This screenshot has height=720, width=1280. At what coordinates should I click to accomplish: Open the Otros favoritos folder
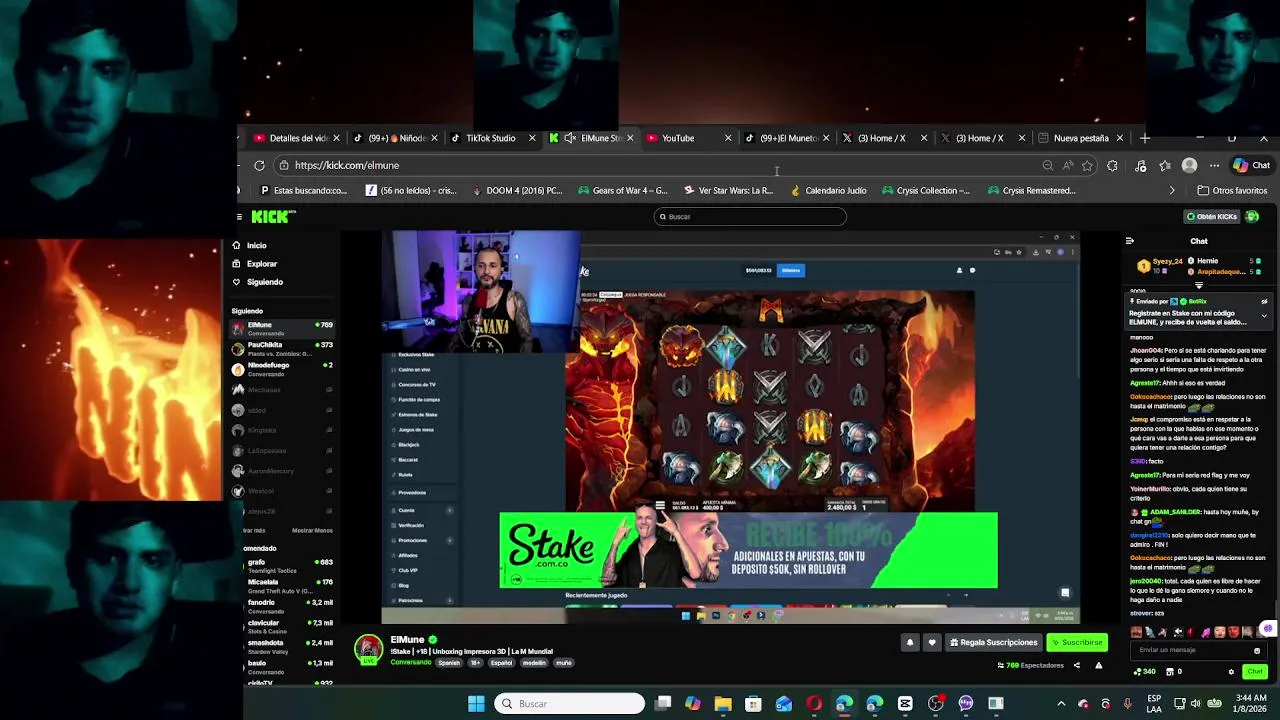[x=1232, y=190]
